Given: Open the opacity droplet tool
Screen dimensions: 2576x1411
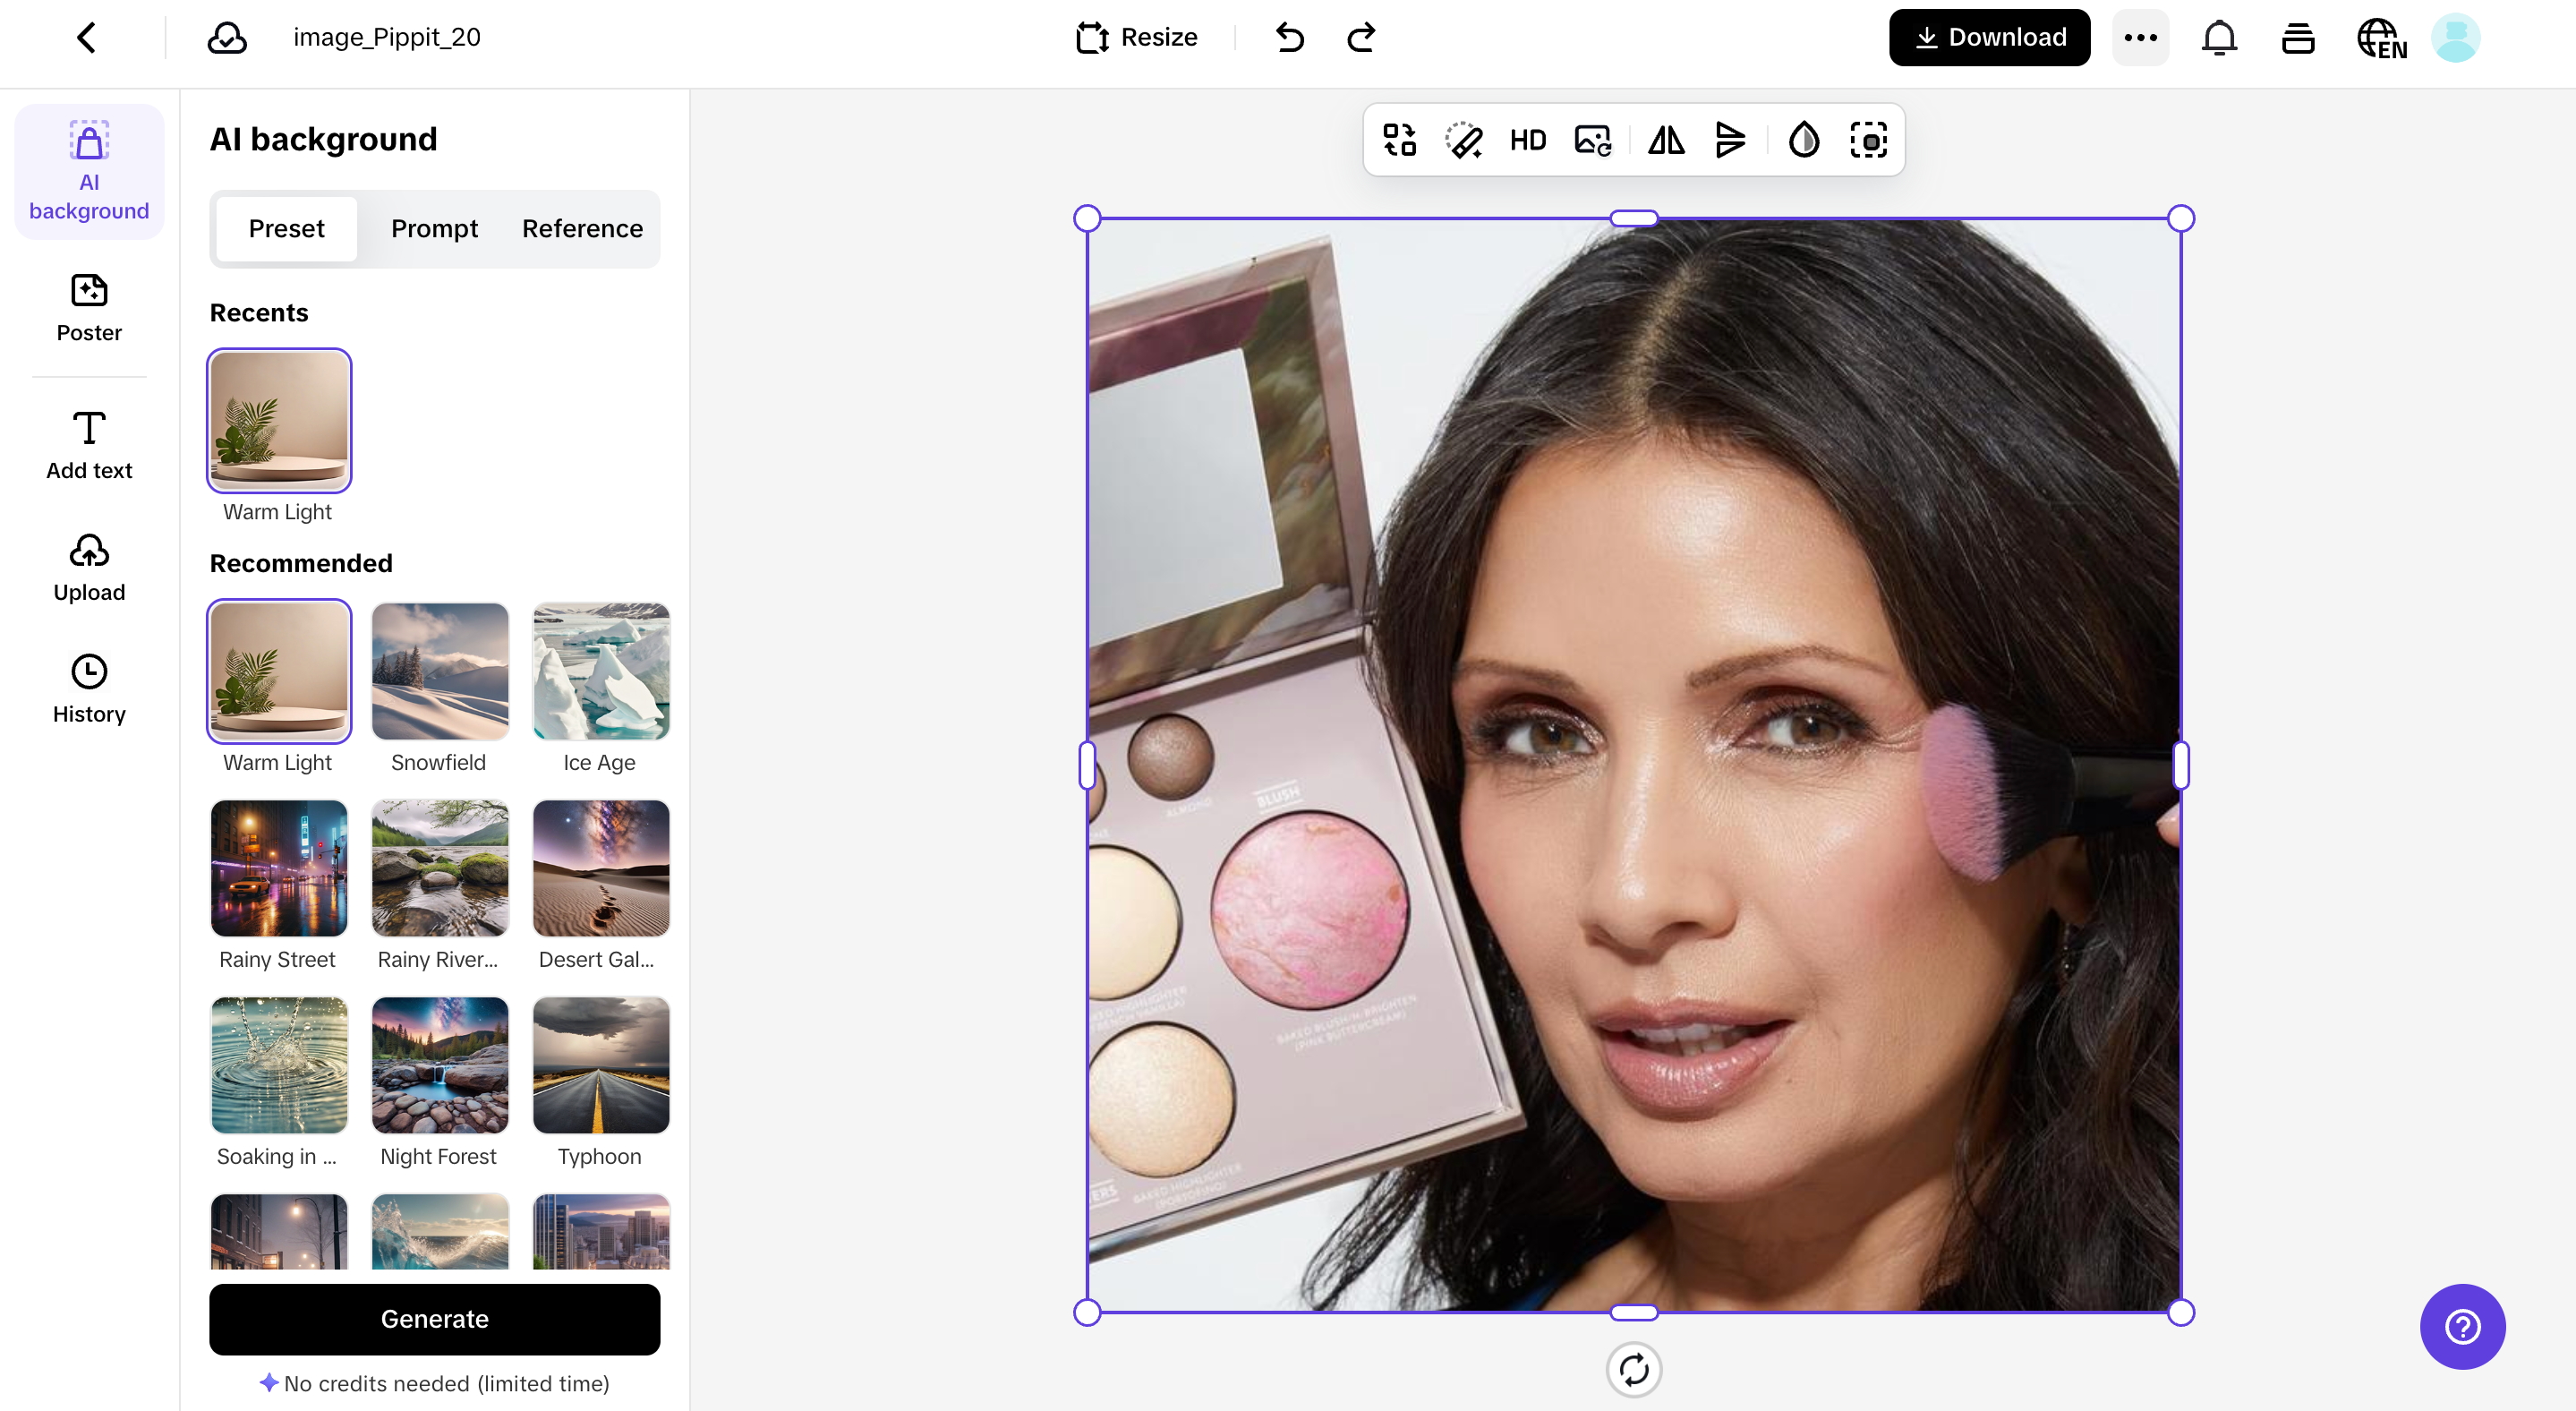Looking at the screenshot, I should [x=1803, y=140].
